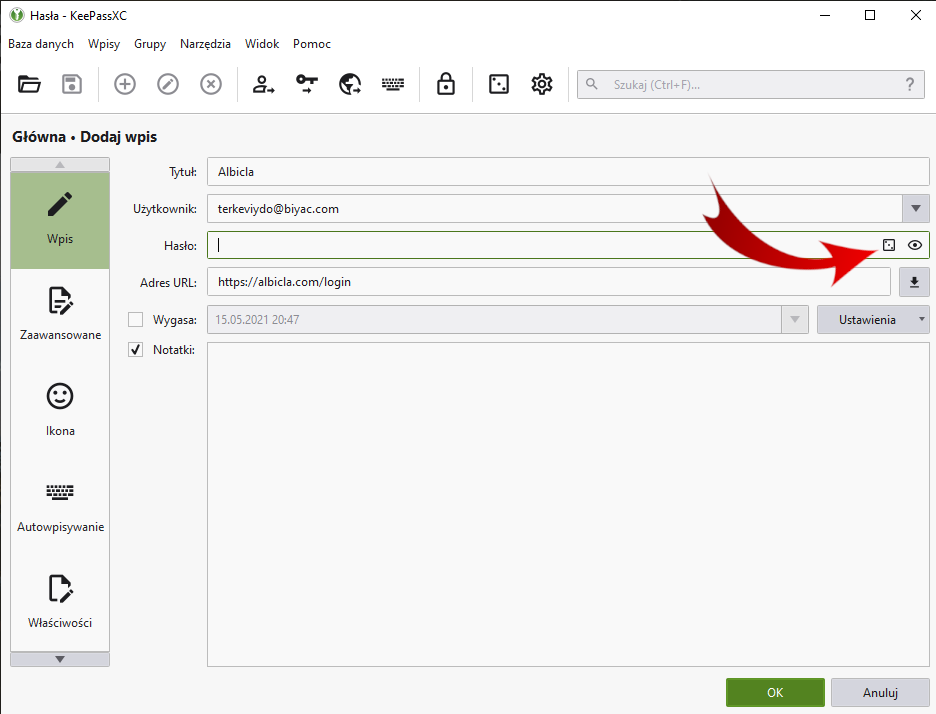This screenshot has width=936, height=714.
Task: Click the Tytuł field containing Albicla
Action: [x=568, y=171]
